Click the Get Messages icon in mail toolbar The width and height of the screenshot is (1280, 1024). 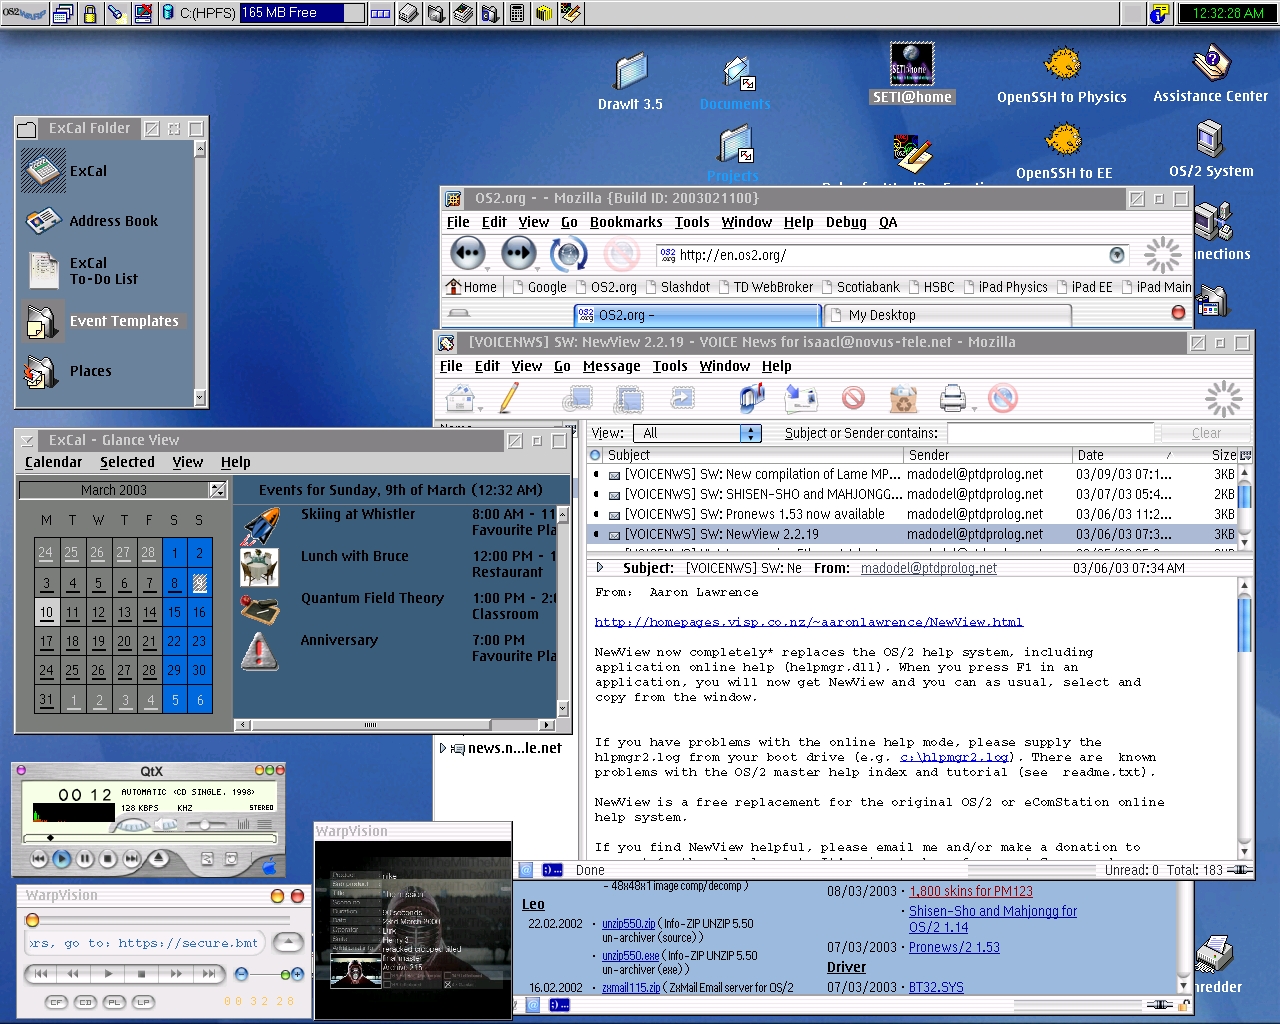point(460,399)
